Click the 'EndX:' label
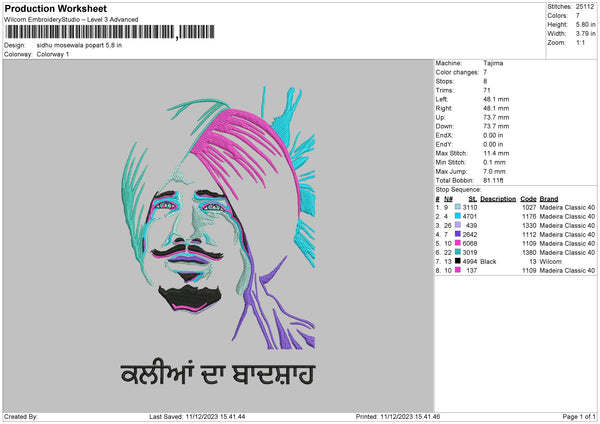 (444, 135)
